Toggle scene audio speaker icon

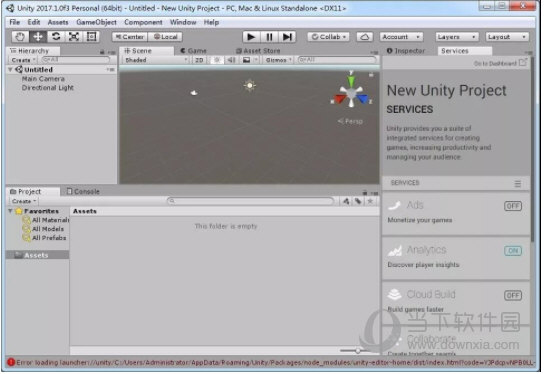231,60
